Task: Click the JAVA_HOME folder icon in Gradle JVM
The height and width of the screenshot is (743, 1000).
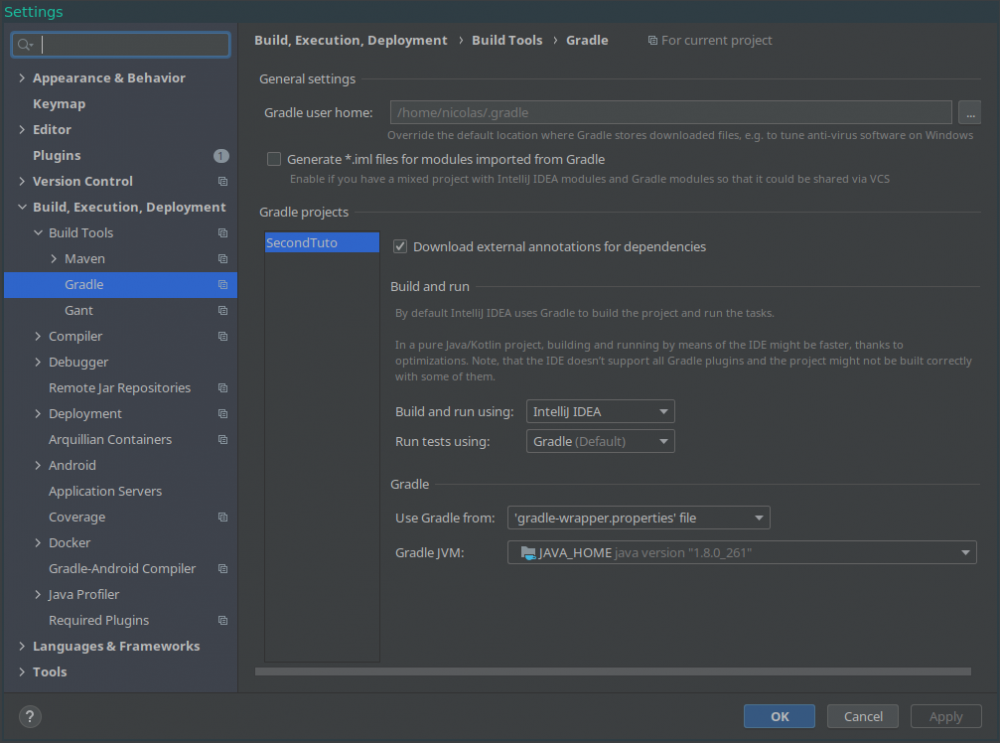Action: tap(528, 553)
